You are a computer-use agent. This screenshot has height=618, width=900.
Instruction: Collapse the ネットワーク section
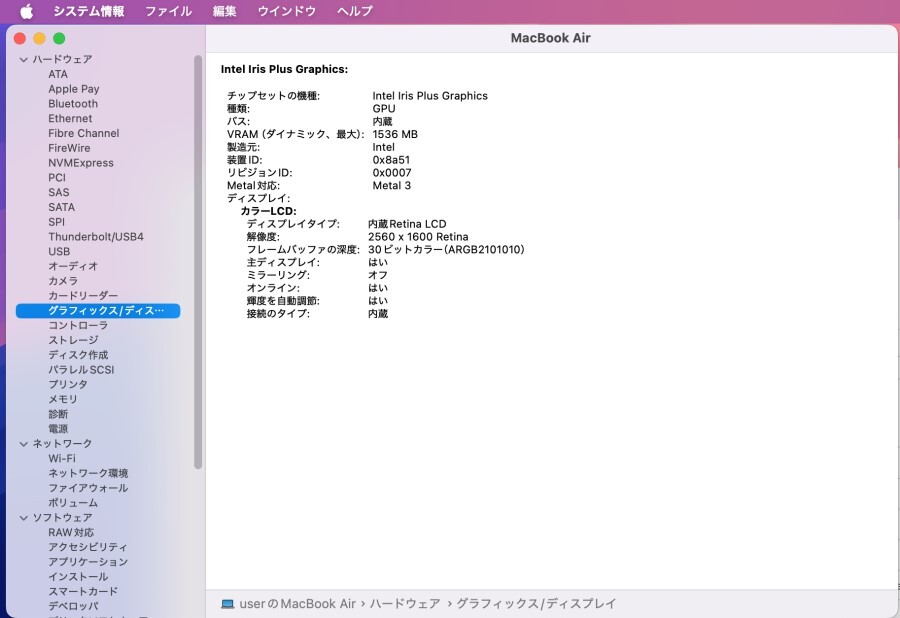[x=24, y=444]
